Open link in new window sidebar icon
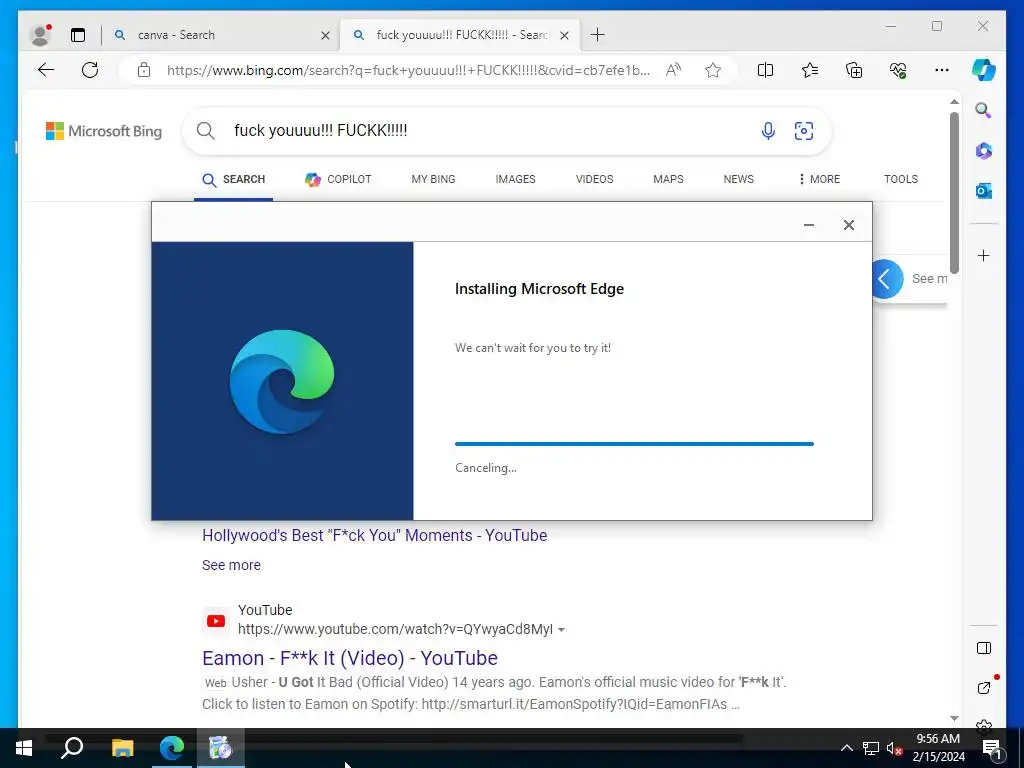 click(x=984, y=688)
